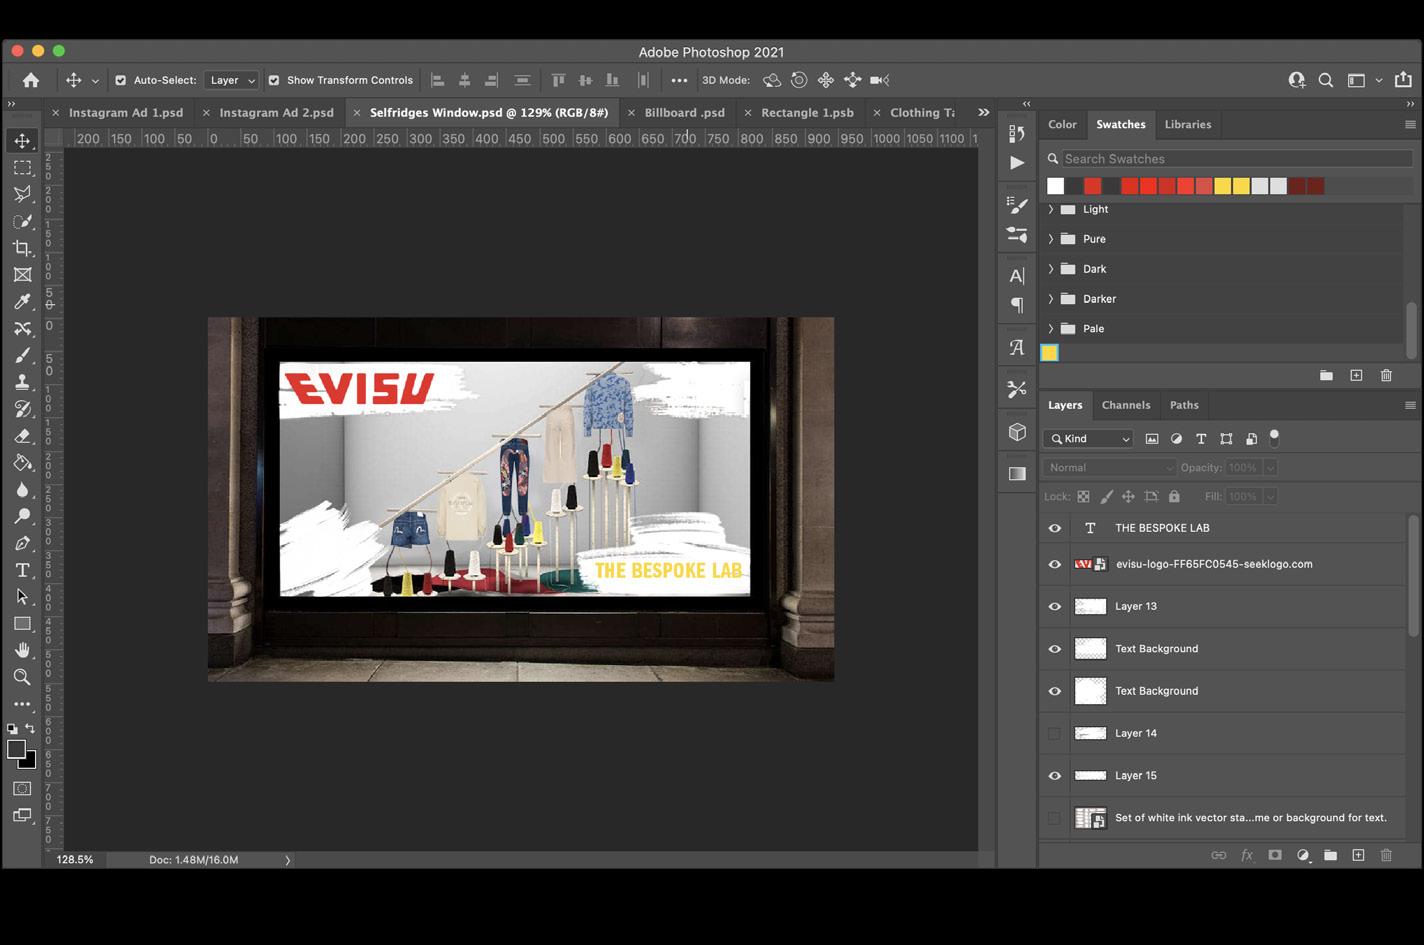The image size is (1424, 945).
Task: Click the 128.5% zoom level field
Action: tap(75, 860)
